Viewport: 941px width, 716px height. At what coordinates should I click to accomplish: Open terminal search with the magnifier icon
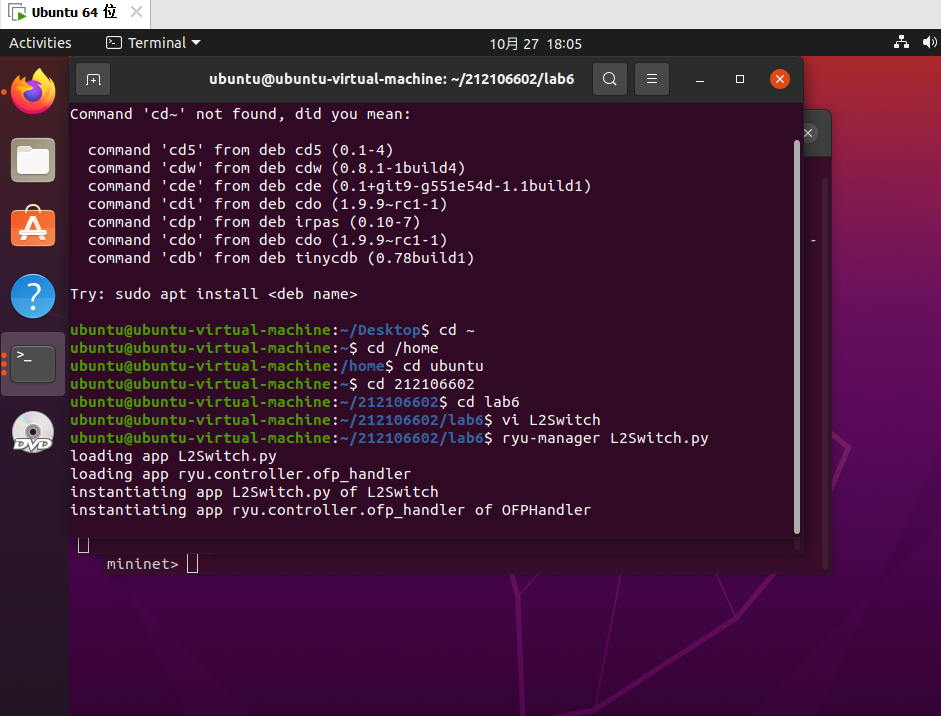point(610,79)
